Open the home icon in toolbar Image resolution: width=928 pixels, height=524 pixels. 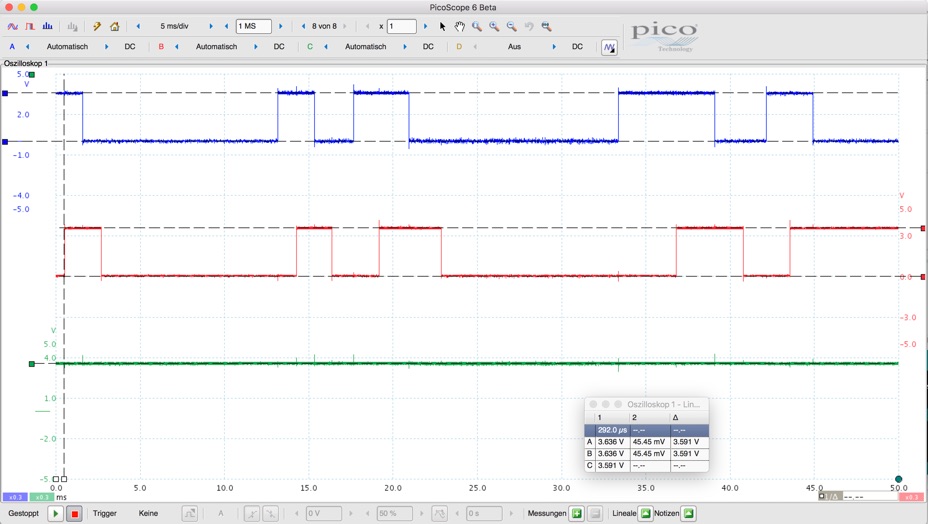(114, 26)
